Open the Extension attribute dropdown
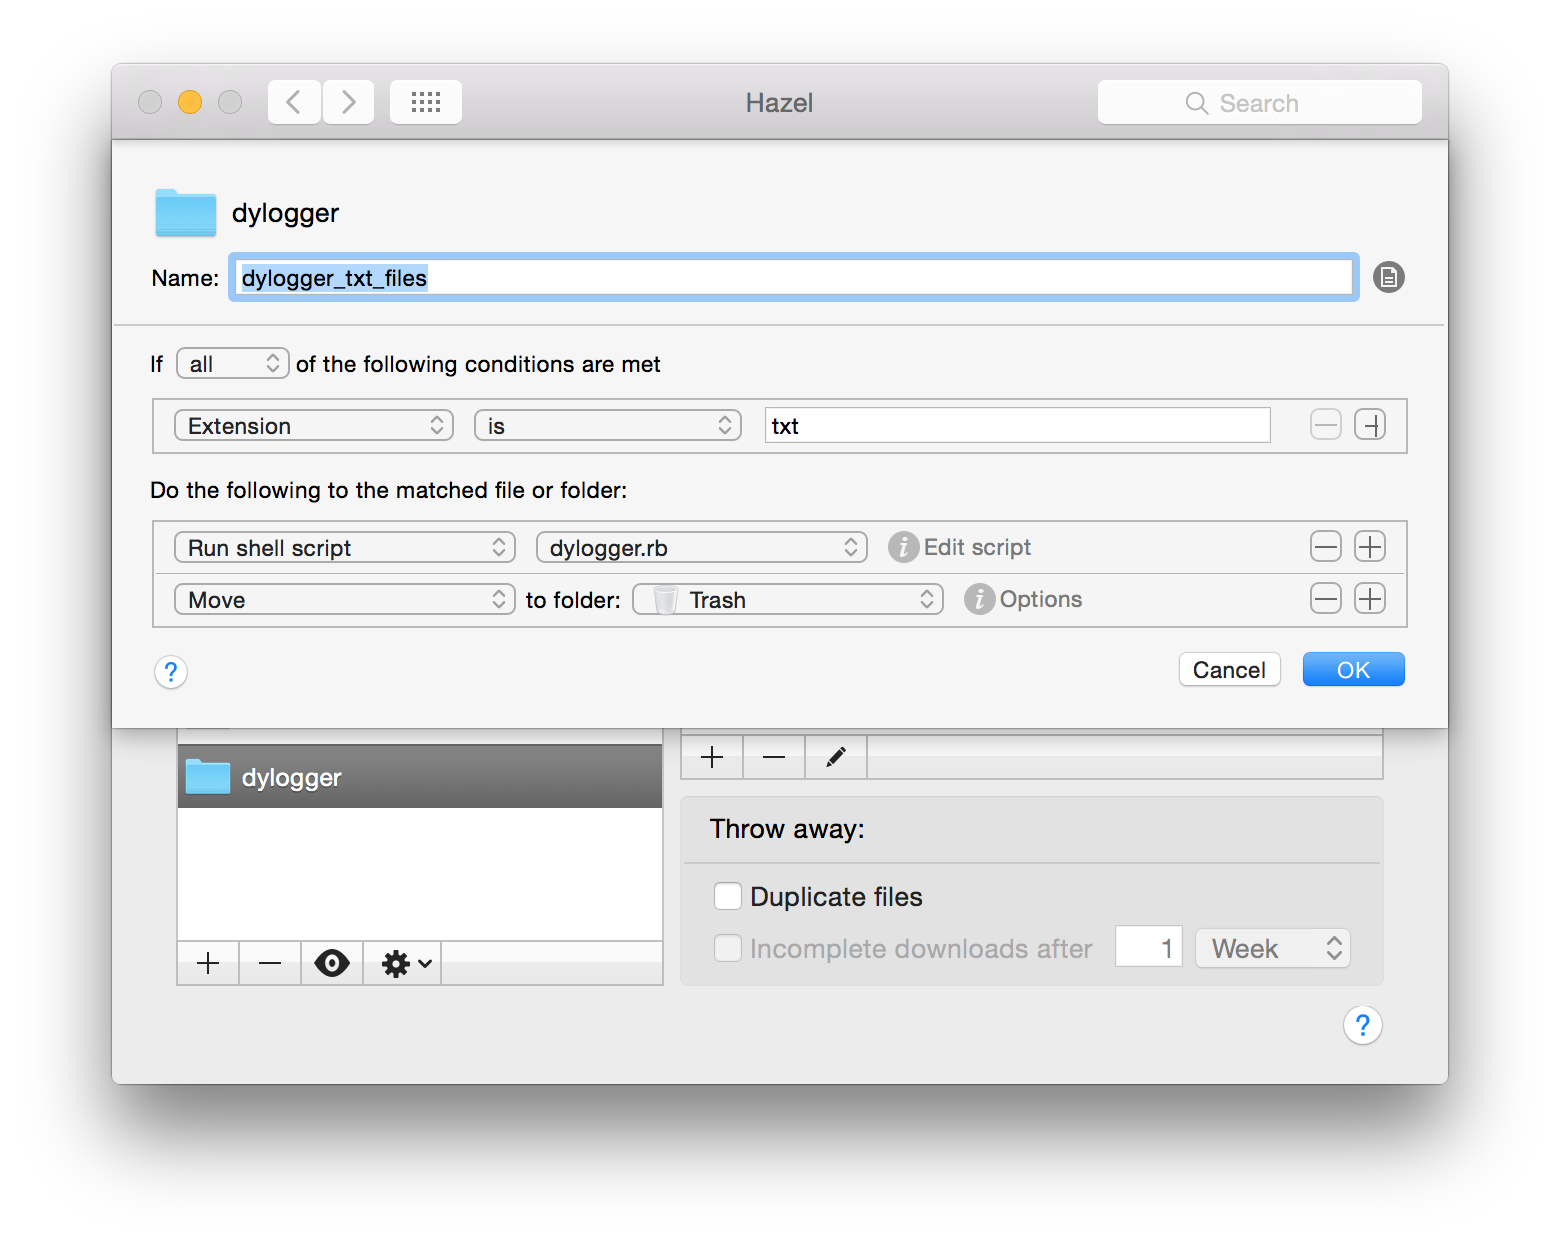1560x1244 pixels. [x=314, y=425]
